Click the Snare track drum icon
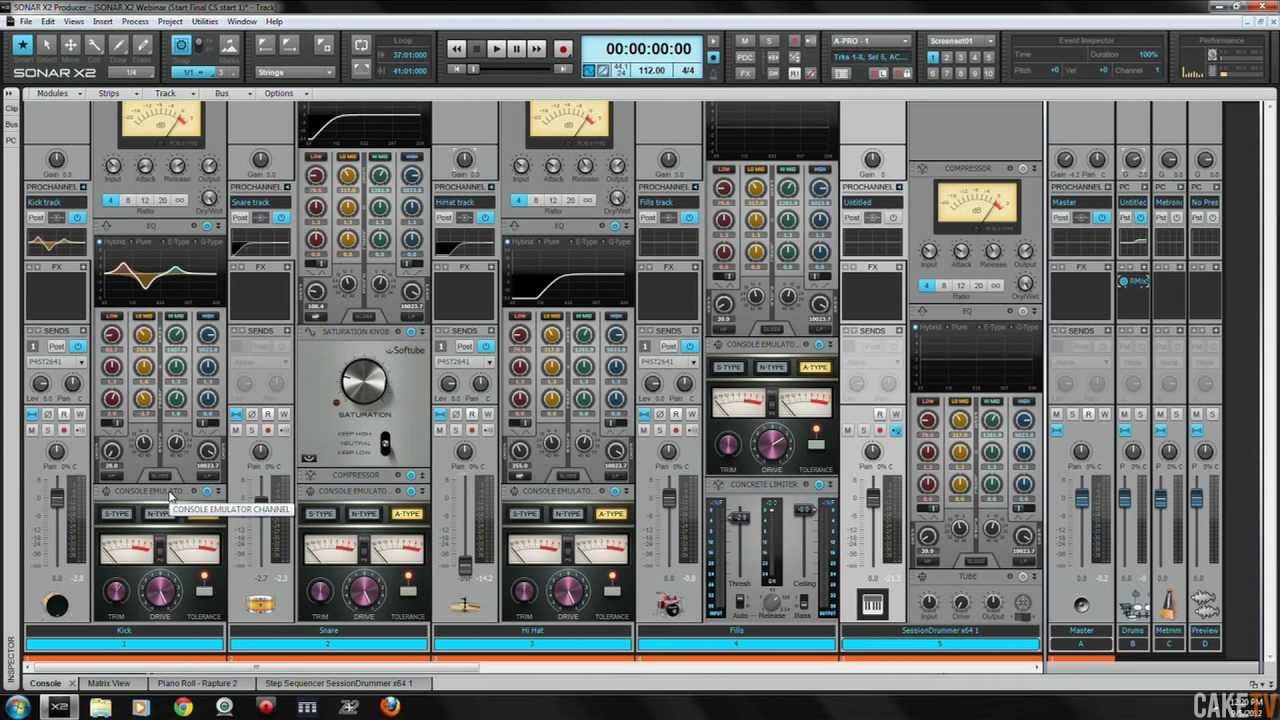The height and width of the screenshot is (720, 1280). click(x=261, y=605)
